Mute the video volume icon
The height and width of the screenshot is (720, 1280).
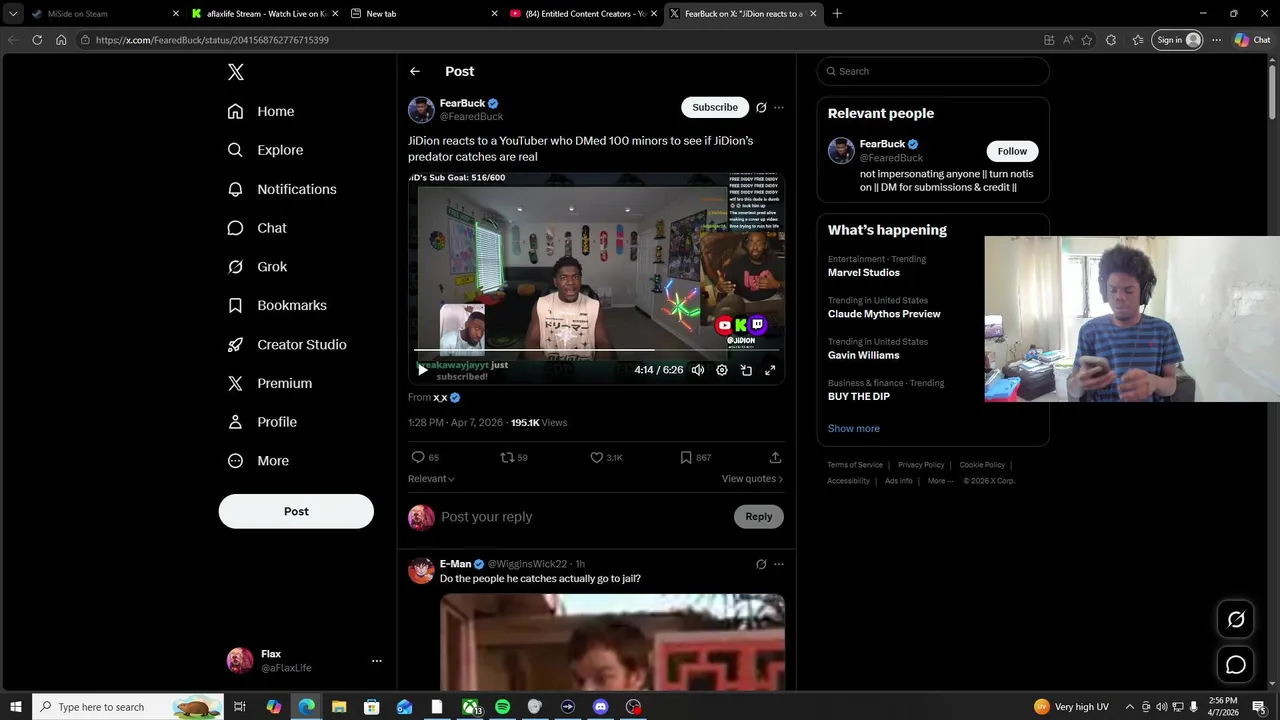coord(698,370)
